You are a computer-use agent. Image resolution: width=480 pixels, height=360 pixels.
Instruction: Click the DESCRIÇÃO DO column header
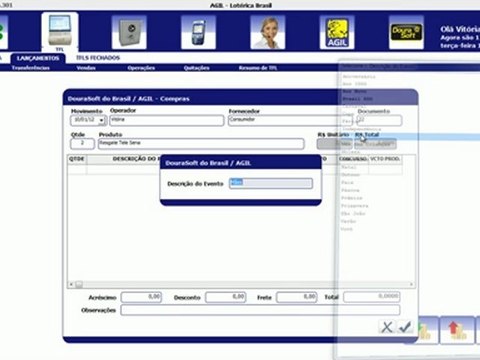(135, 159)
